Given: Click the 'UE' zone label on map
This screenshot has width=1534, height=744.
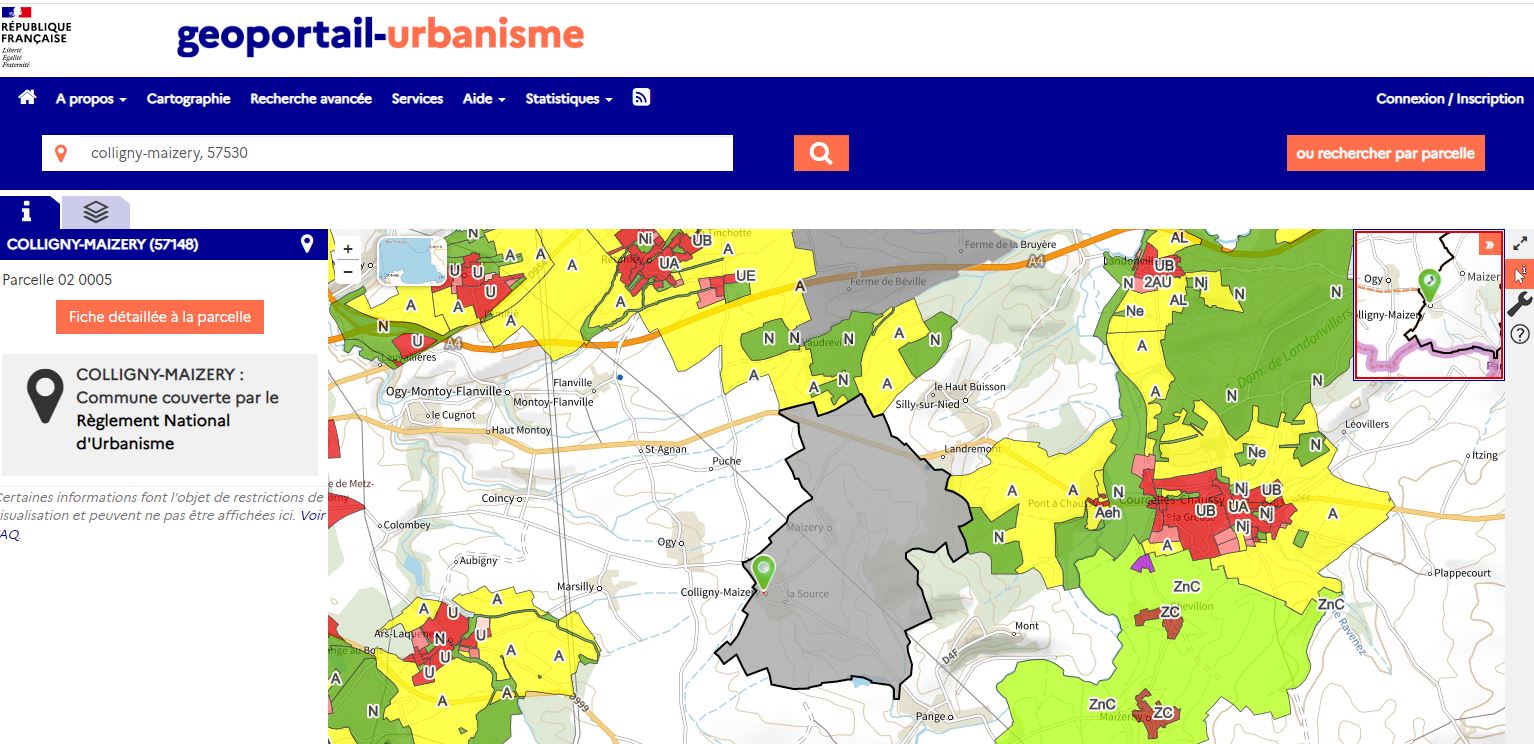Looking at the screenshot, I should pyautogui.click(x=745, y=275).
